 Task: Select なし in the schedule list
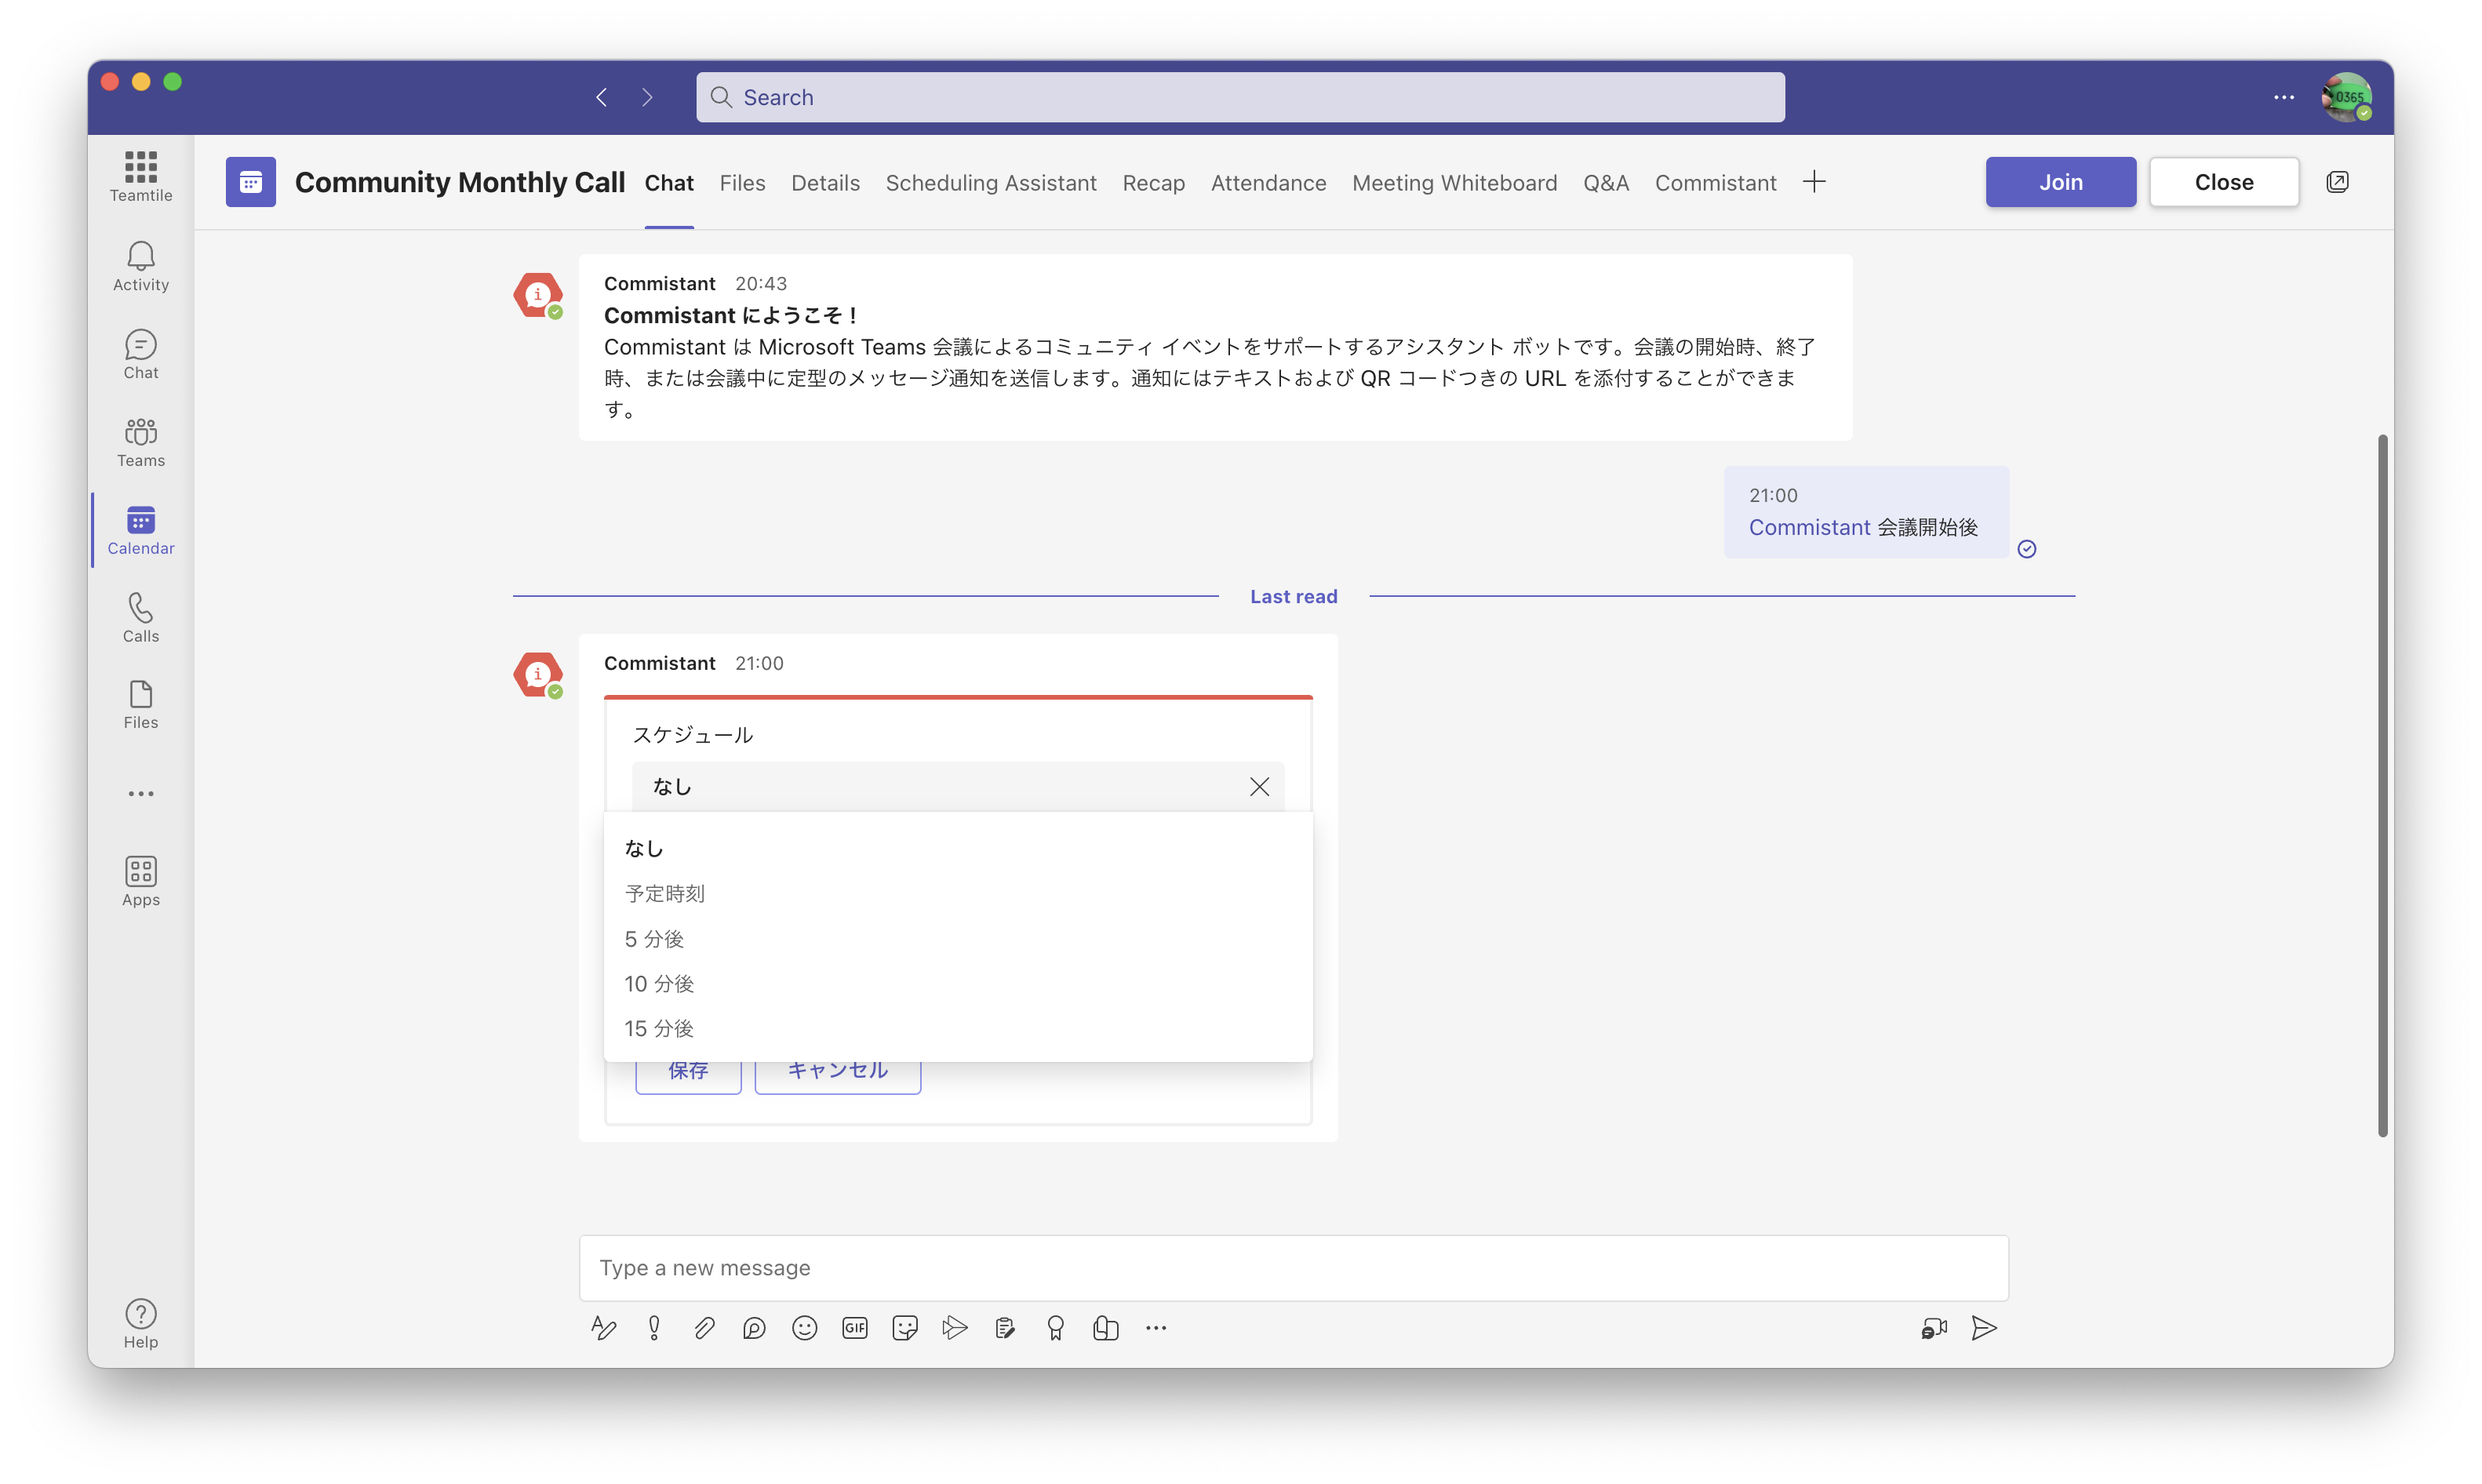coord(958,849)
